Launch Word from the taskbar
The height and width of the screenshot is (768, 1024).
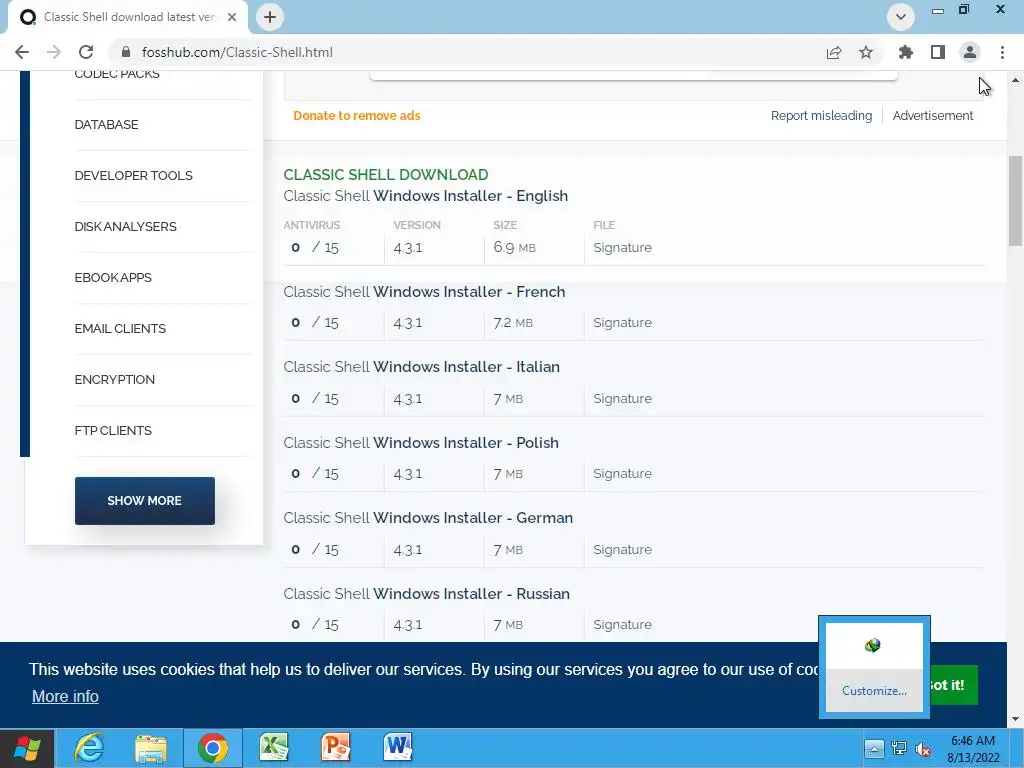point(398,748)
